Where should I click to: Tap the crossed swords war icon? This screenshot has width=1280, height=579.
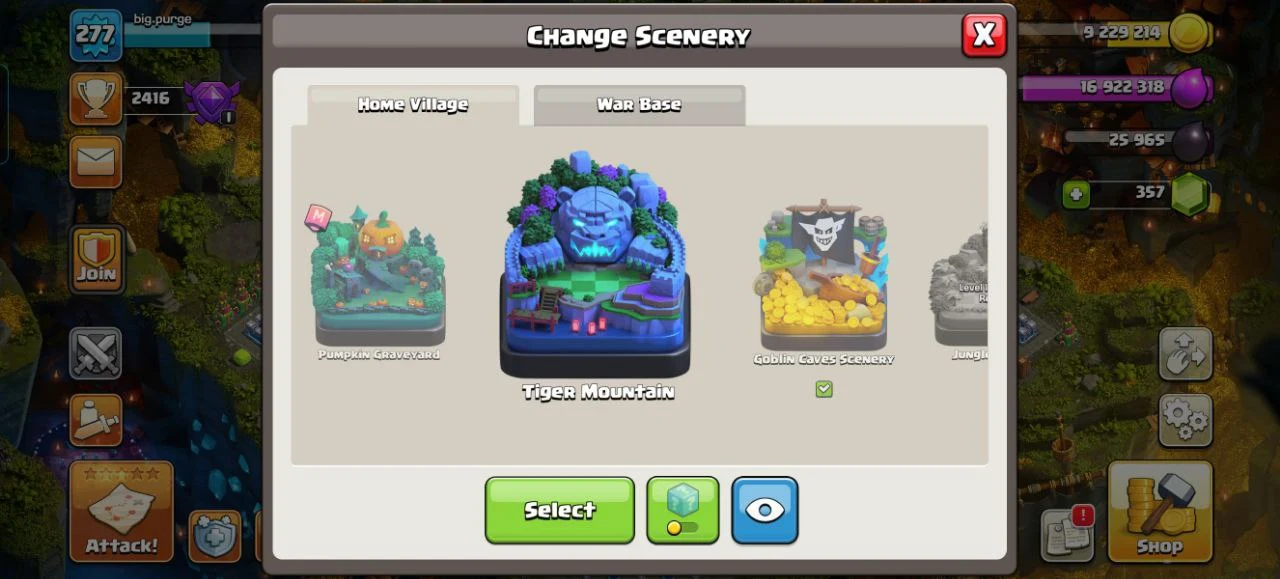click(x=96, y=354)
